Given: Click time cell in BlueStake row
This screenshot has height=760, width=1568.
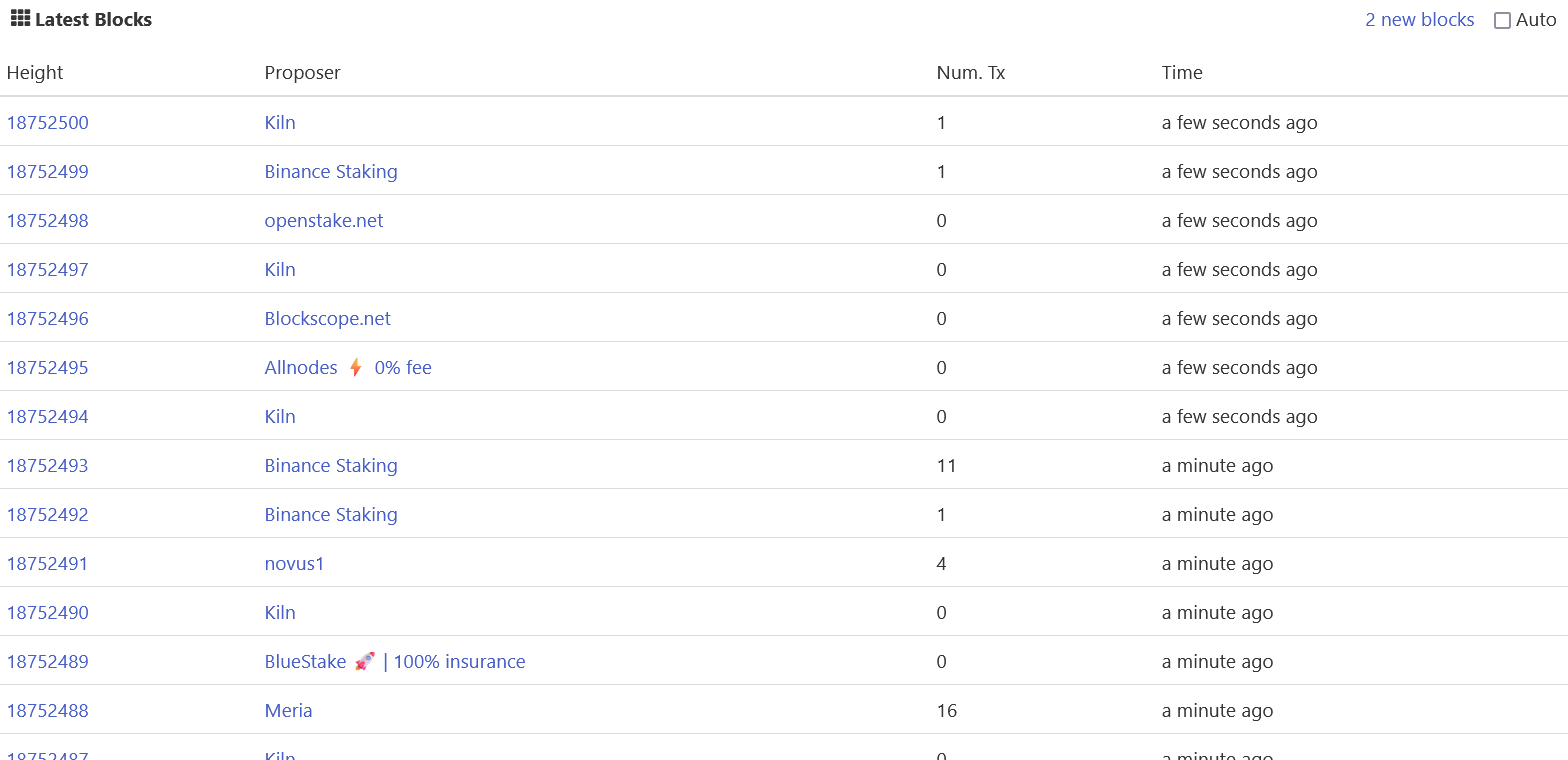Looking at the screenshot, I should (1218, 662).
